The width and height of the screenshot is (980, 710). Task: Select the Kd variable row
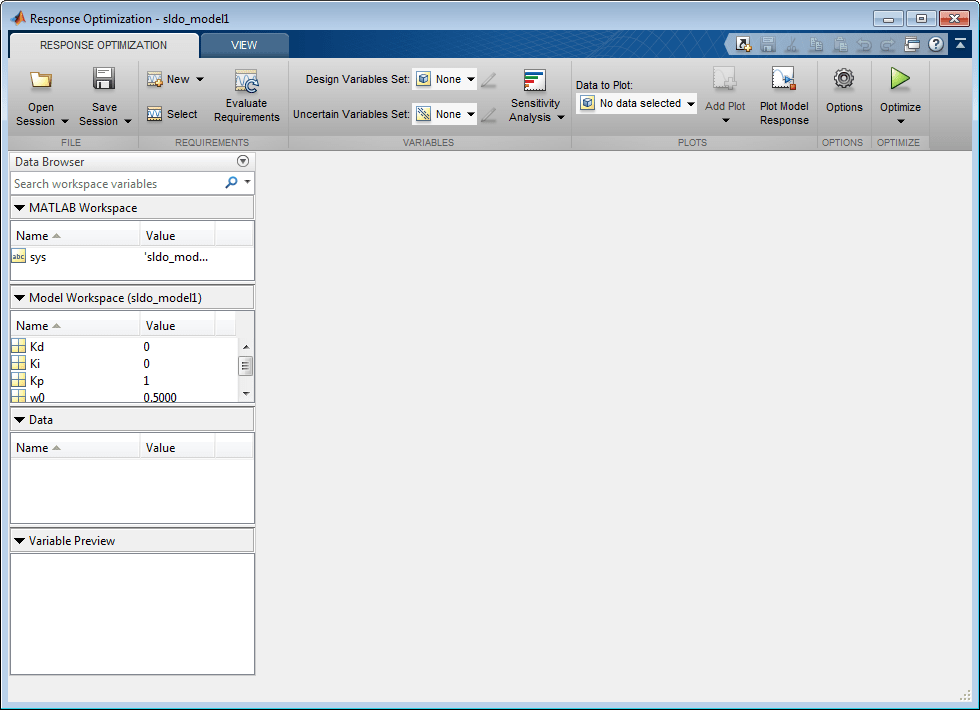point(124,347)
